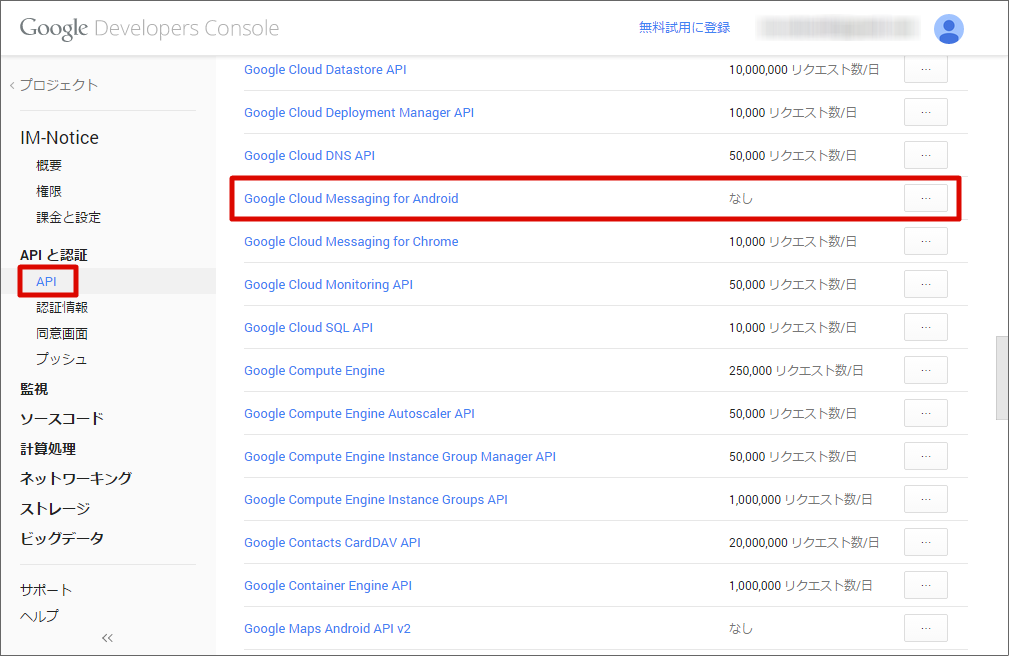Image resolution: width=1009 pixels, height=656 pixels.
Task: Click the blurred account email in header
Action: point(838,28)
